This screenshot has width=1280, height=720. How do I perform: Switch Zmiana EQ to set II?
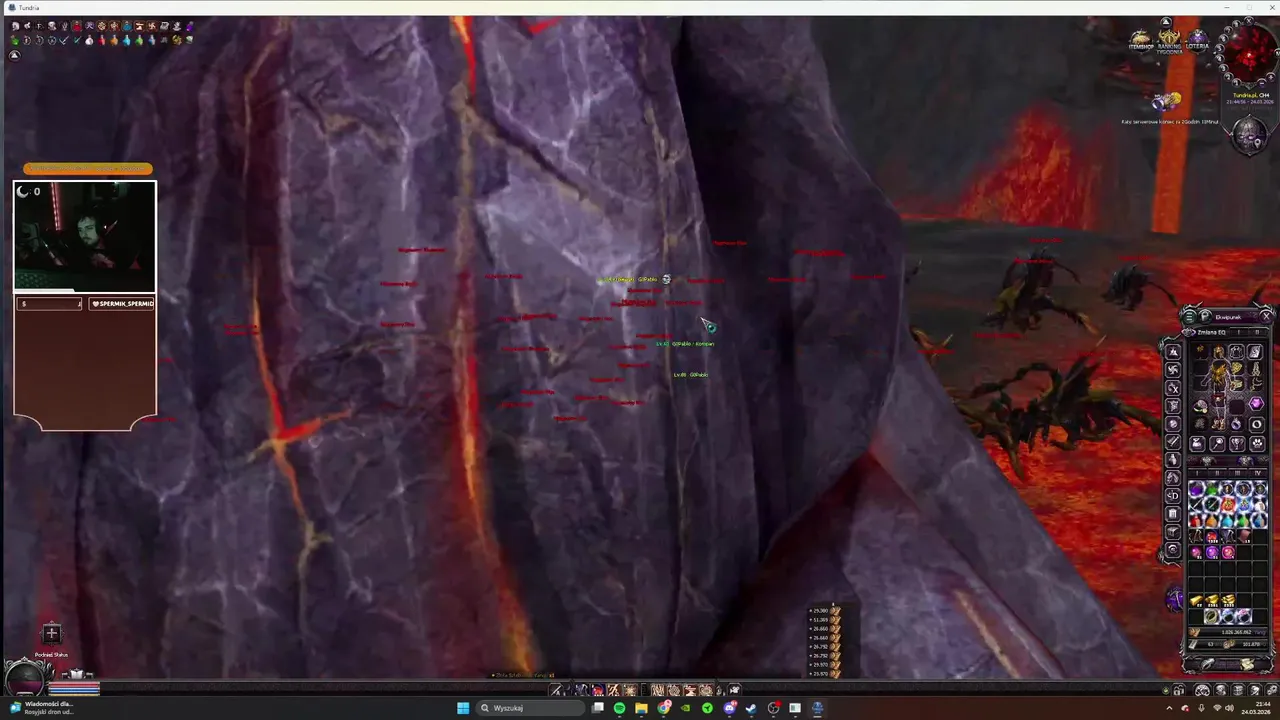[x=1257, y=332]
